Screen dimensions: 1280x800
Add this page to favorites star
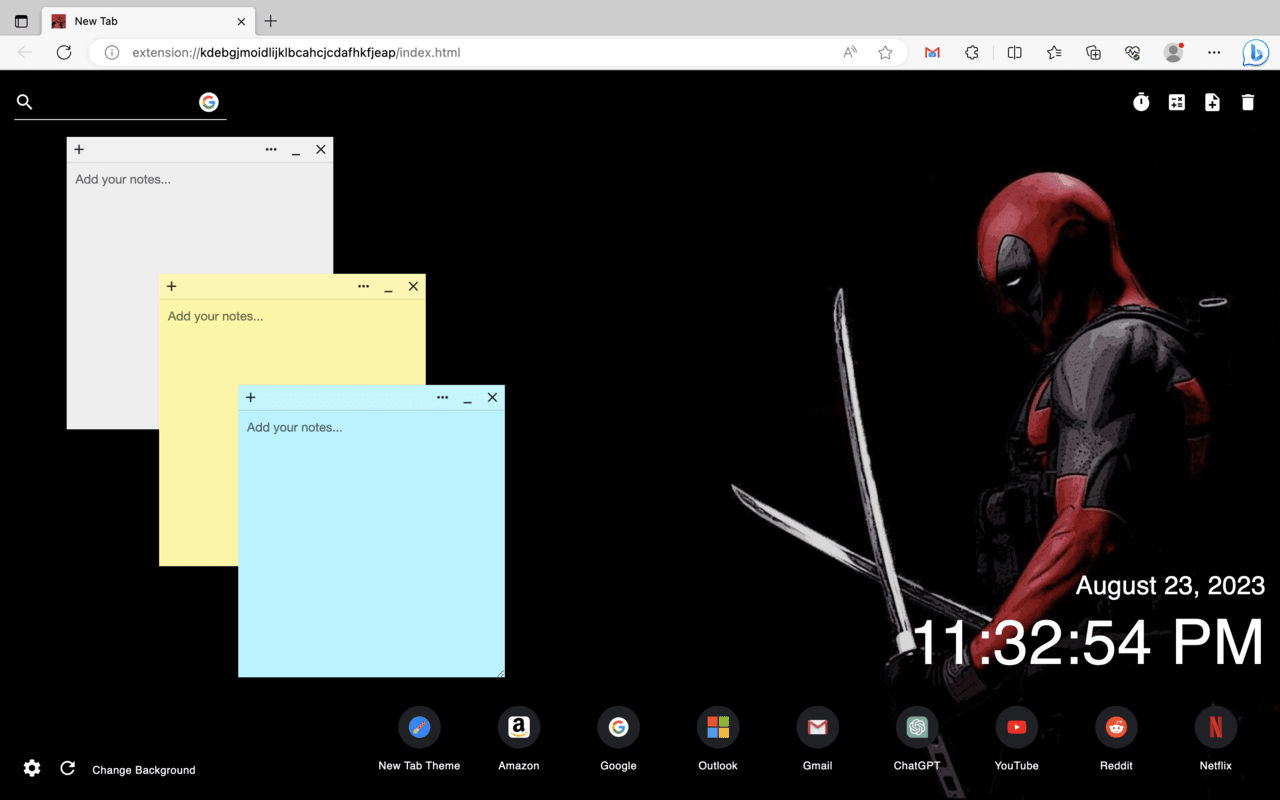point(885,52)
